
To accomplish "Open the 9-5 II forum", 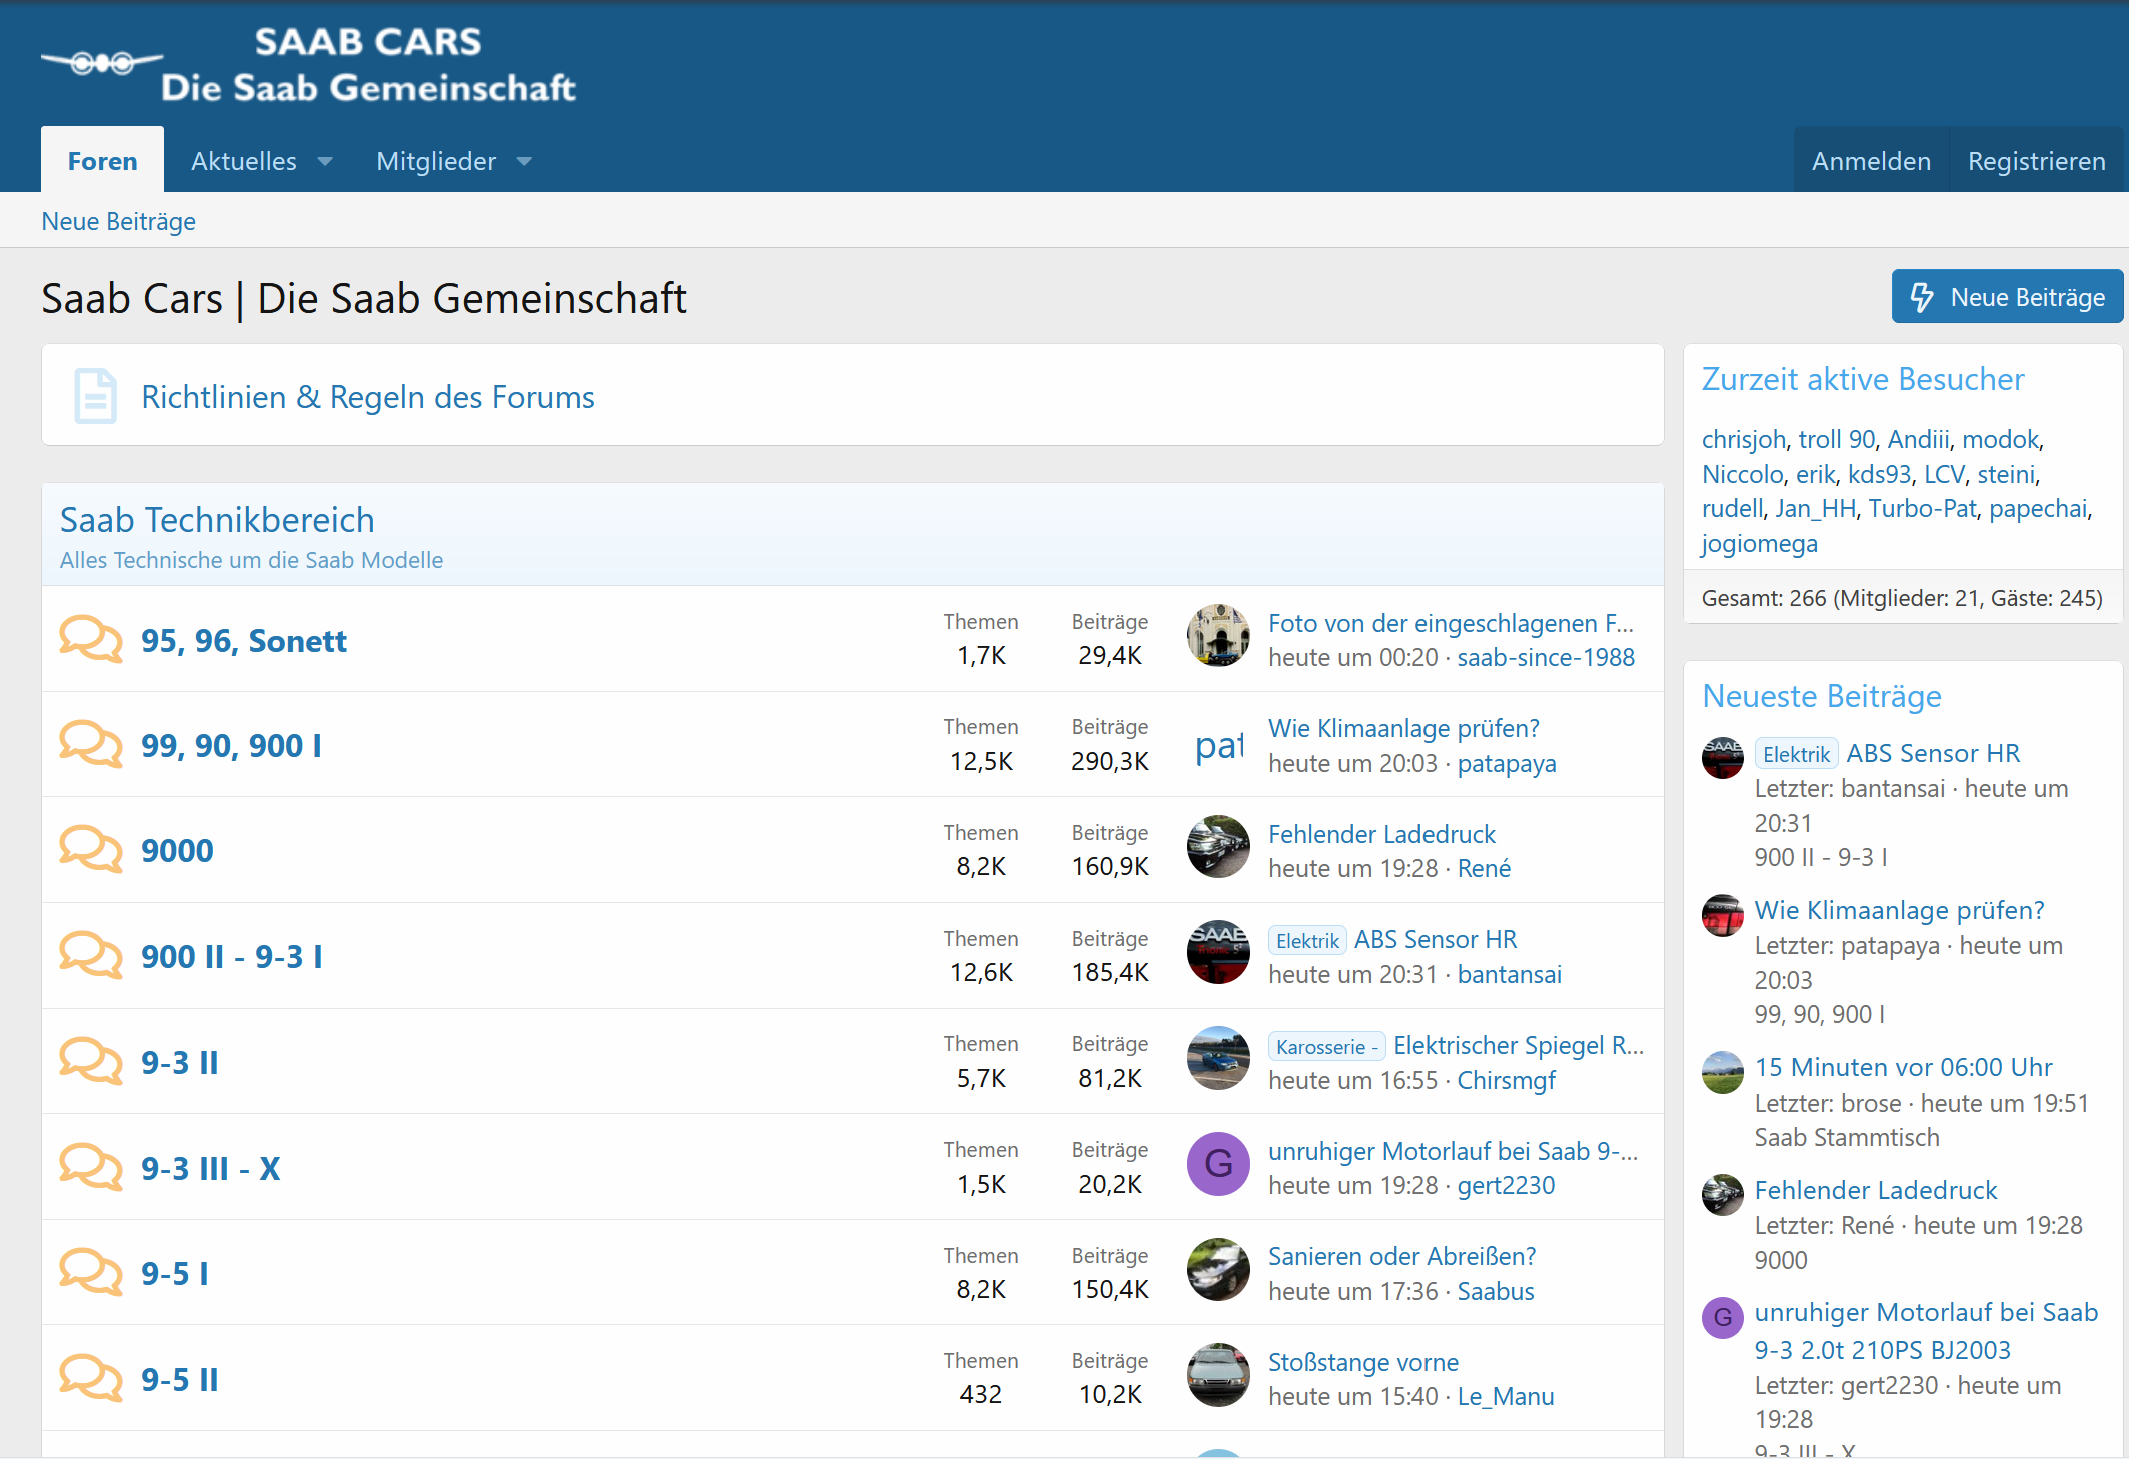I will point(180,1379).
